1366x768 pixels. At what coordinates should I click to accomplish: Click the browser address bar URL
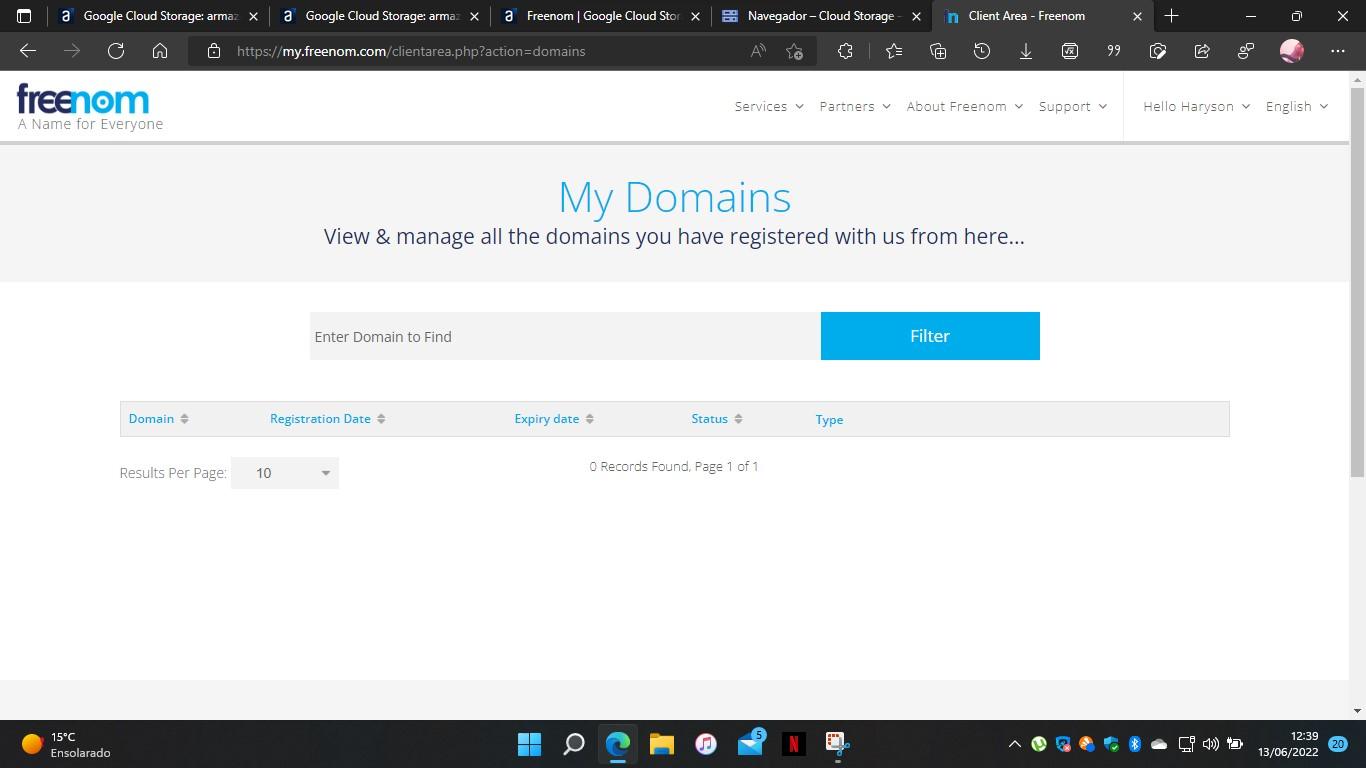point(411,51)
